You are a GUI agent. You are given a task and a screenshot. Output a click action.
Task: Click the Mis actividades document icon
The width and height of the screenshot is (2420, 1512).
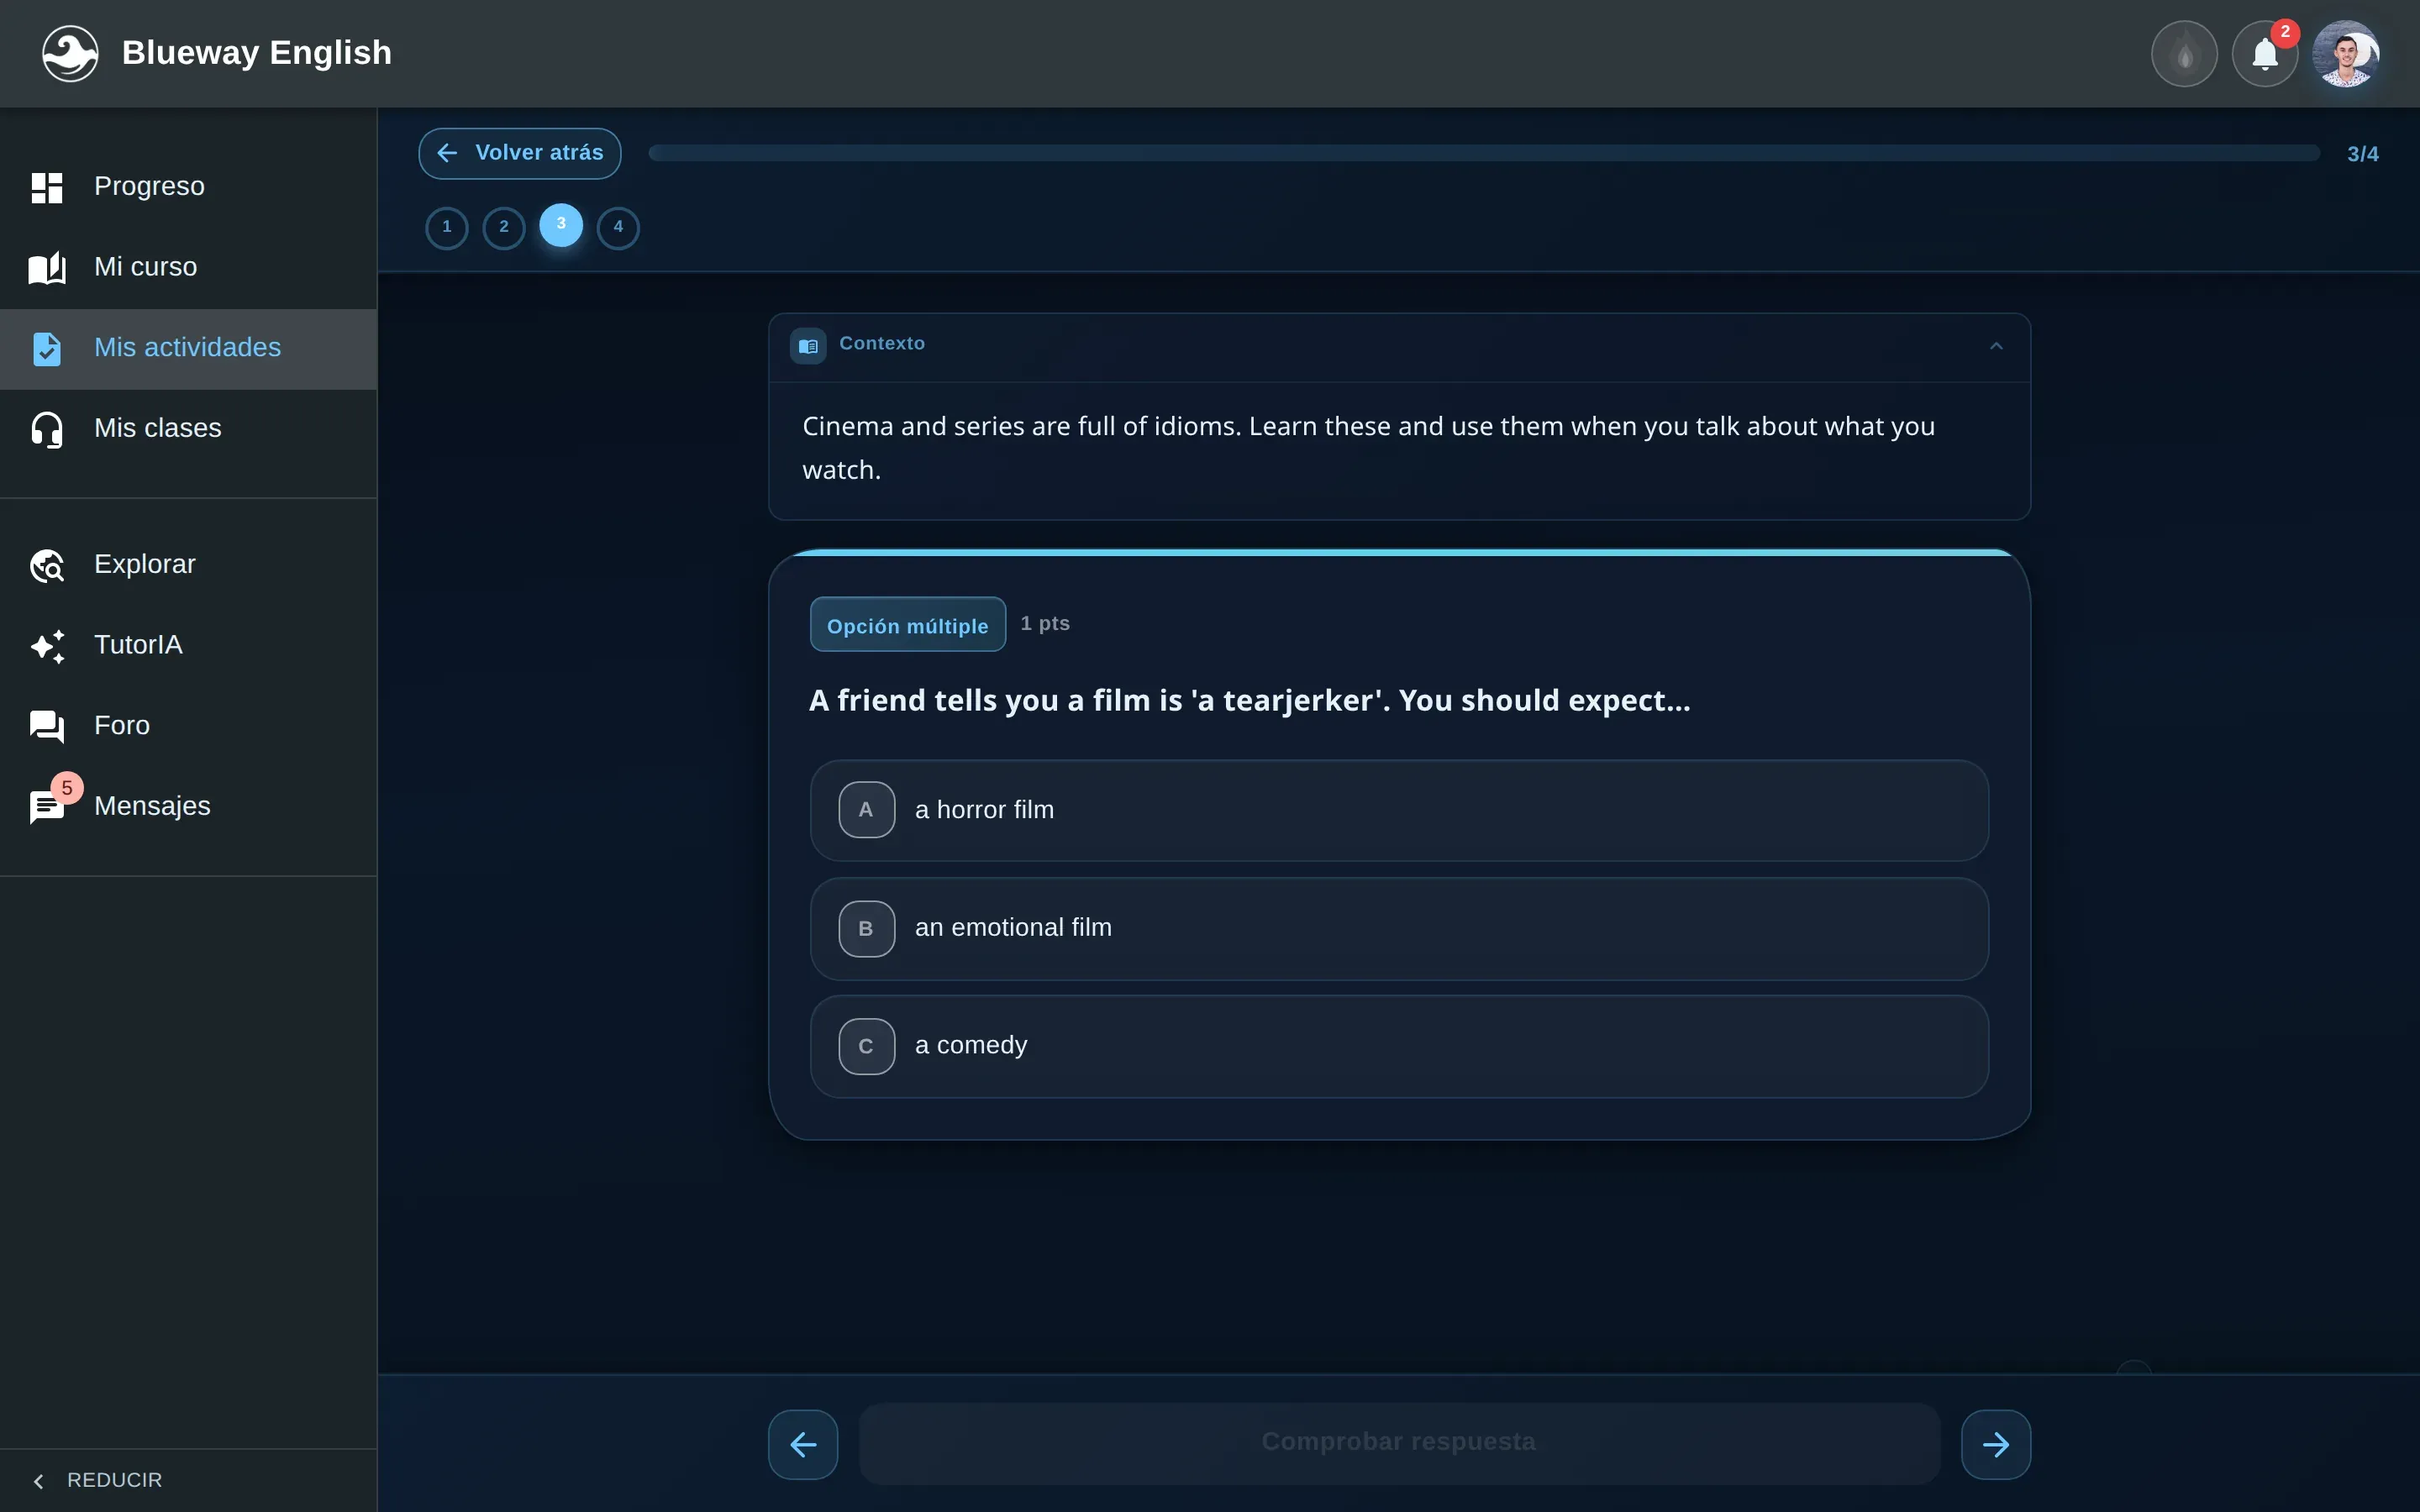47,348
